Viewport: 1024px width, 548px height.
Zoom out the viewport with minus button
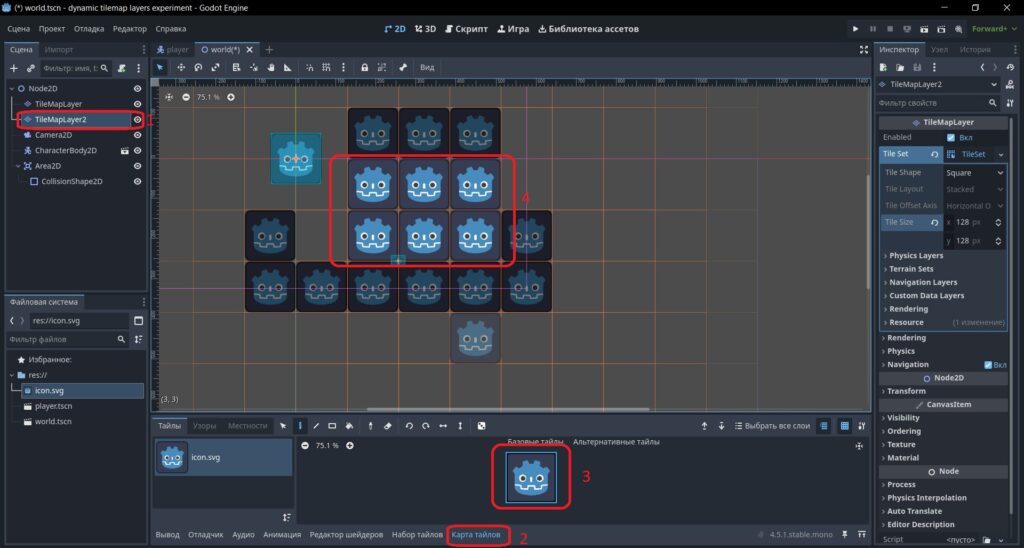tap(186, 97)
